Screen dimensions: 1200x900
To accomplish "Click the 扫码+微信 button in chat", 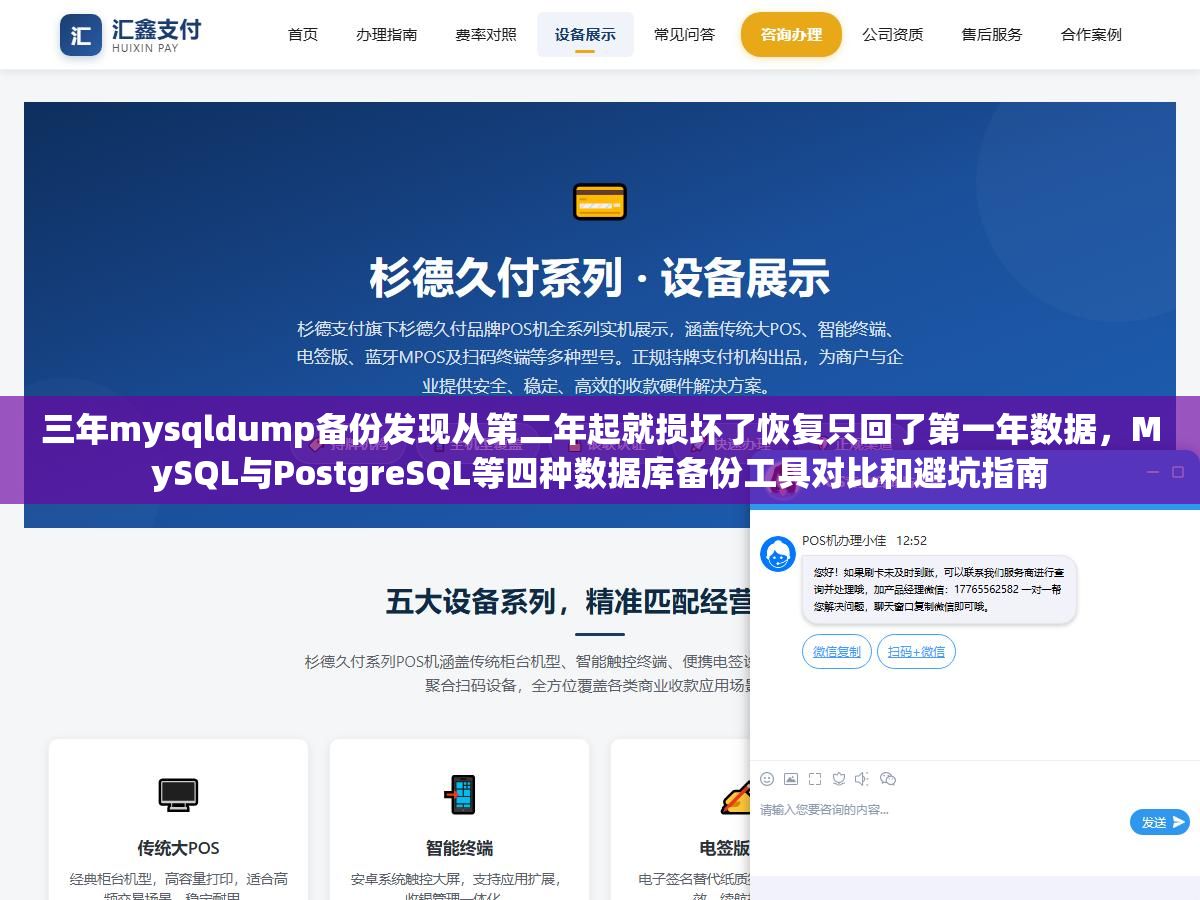I will point(916,651).
